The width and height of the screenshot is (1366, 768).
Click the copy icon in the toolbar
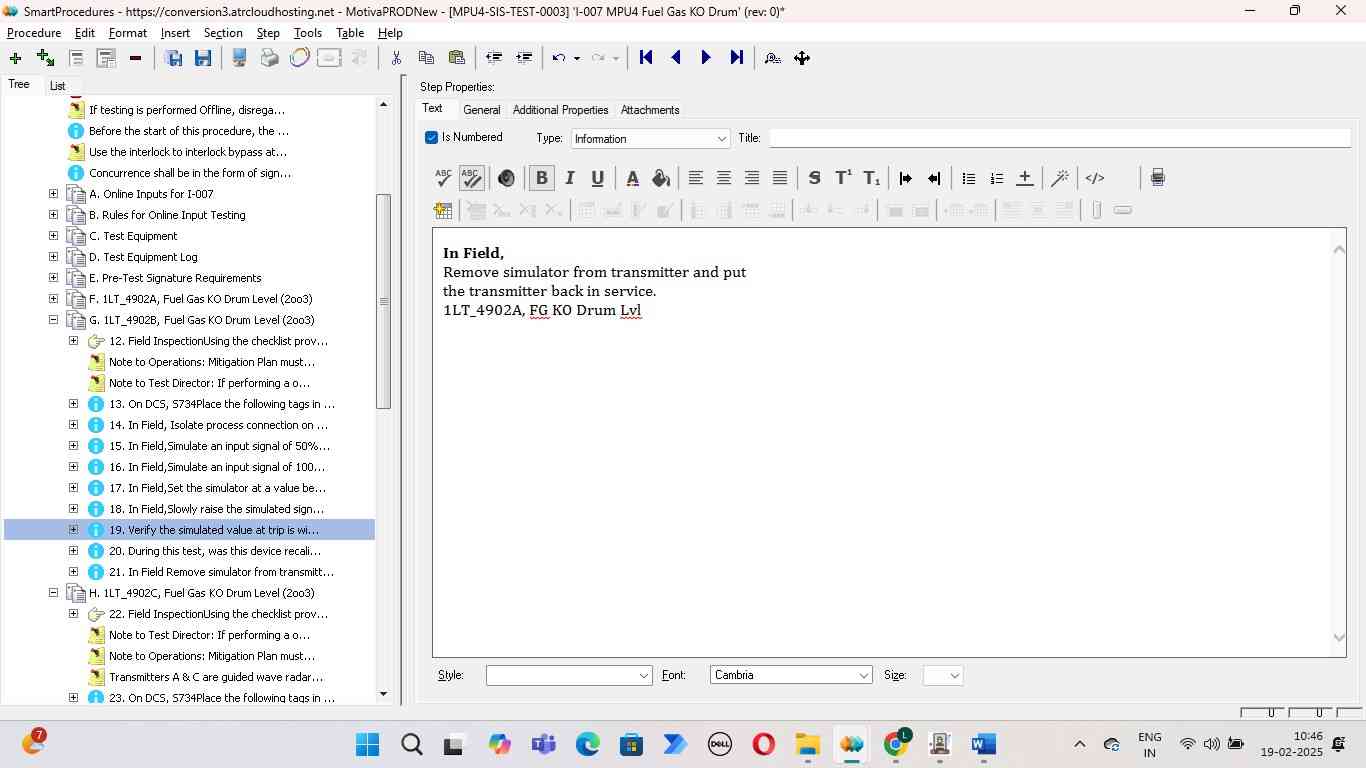click(x=426, y=58)
